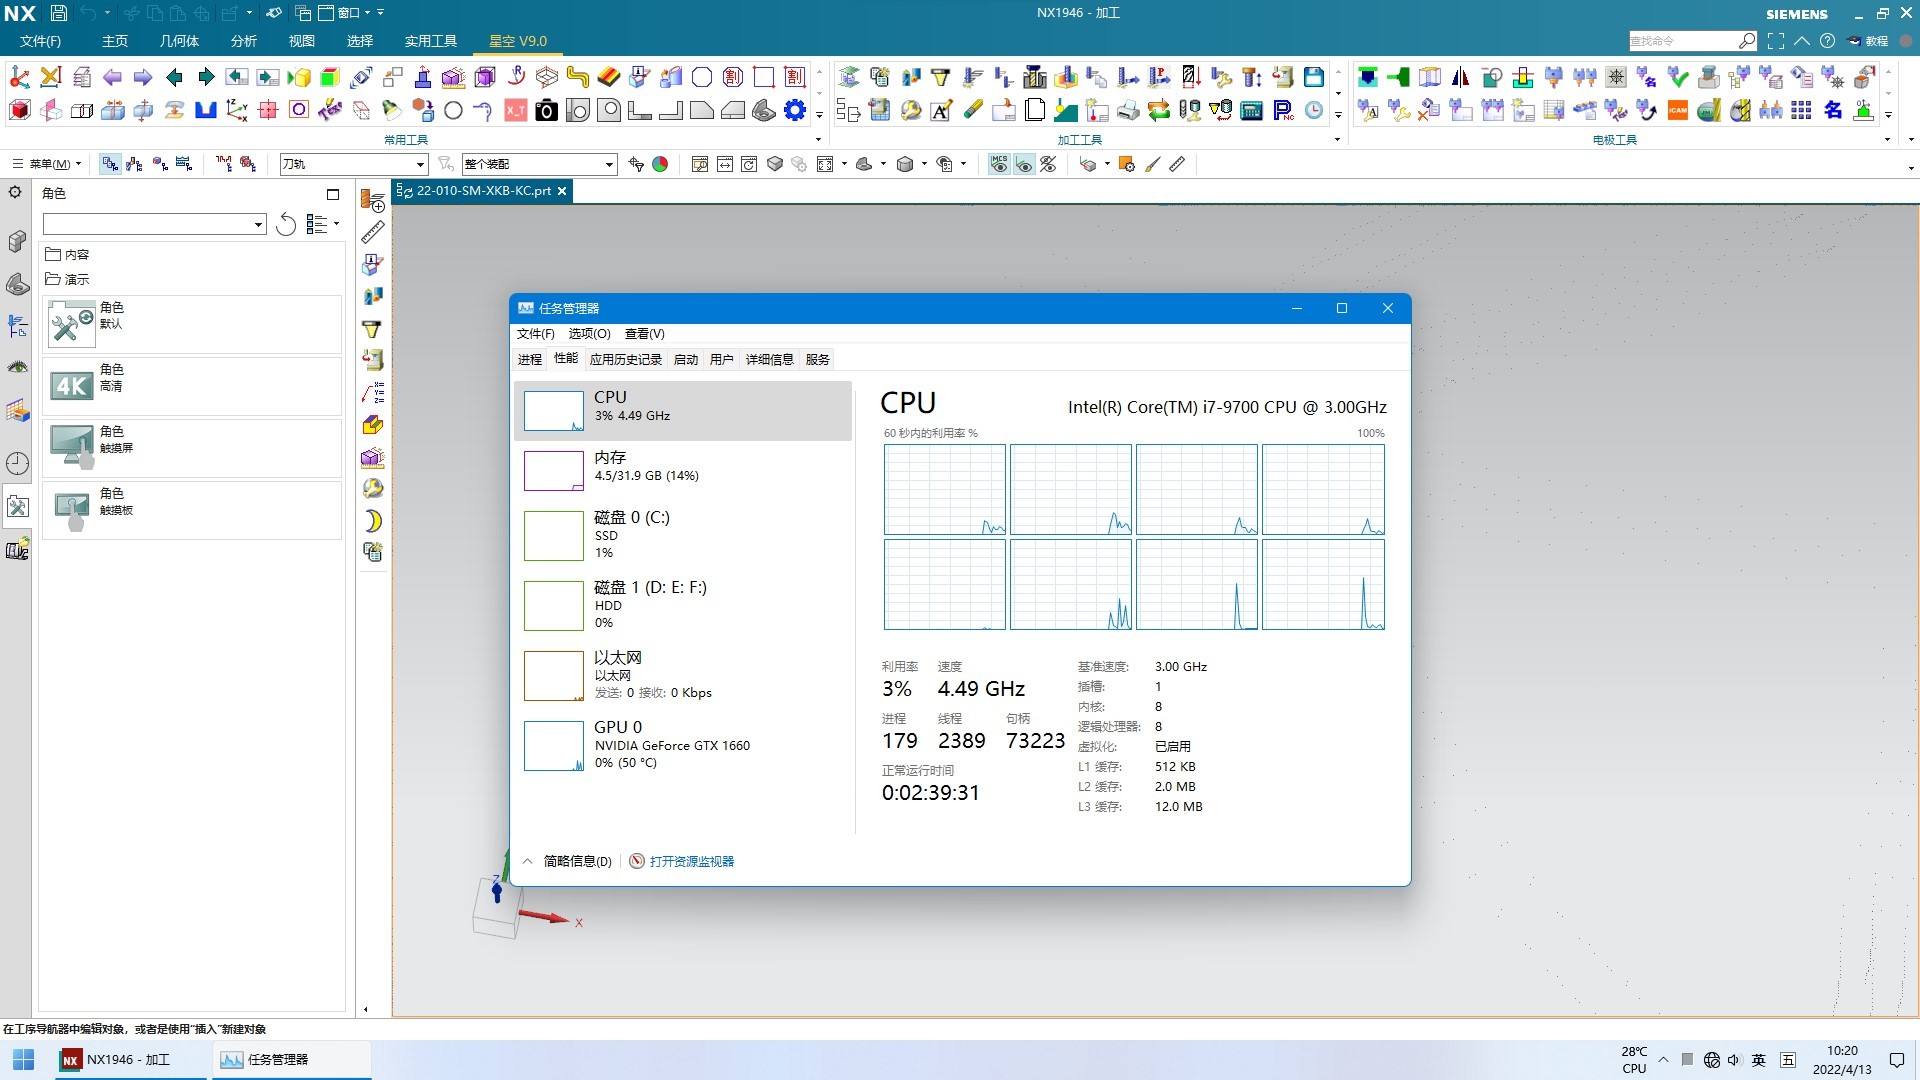The width and height of the screenshot is (1920, 1080).
Task: Switch to Task Manager 详细信息 tab
Action: [x=769, y=360]
